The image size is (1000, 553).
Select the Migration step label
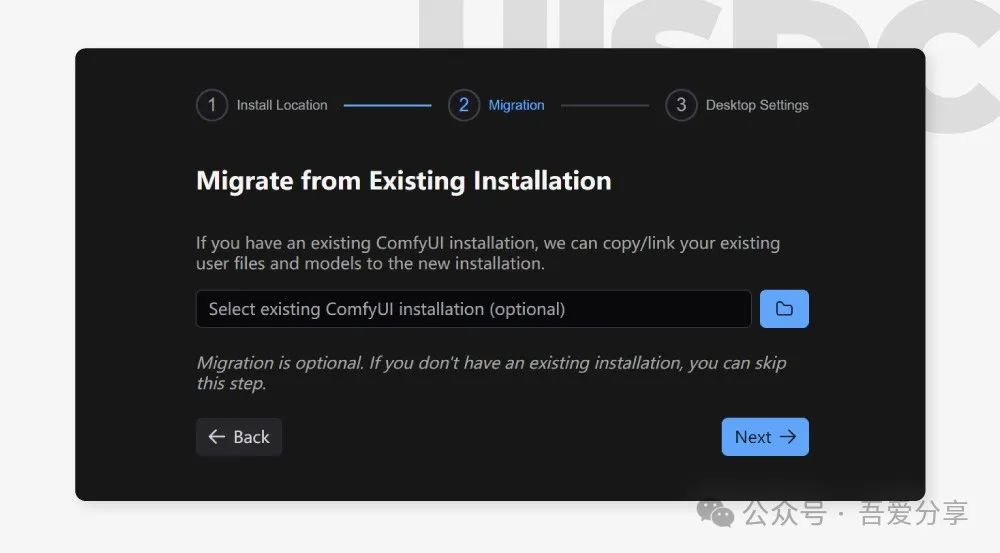click(517, 105)
